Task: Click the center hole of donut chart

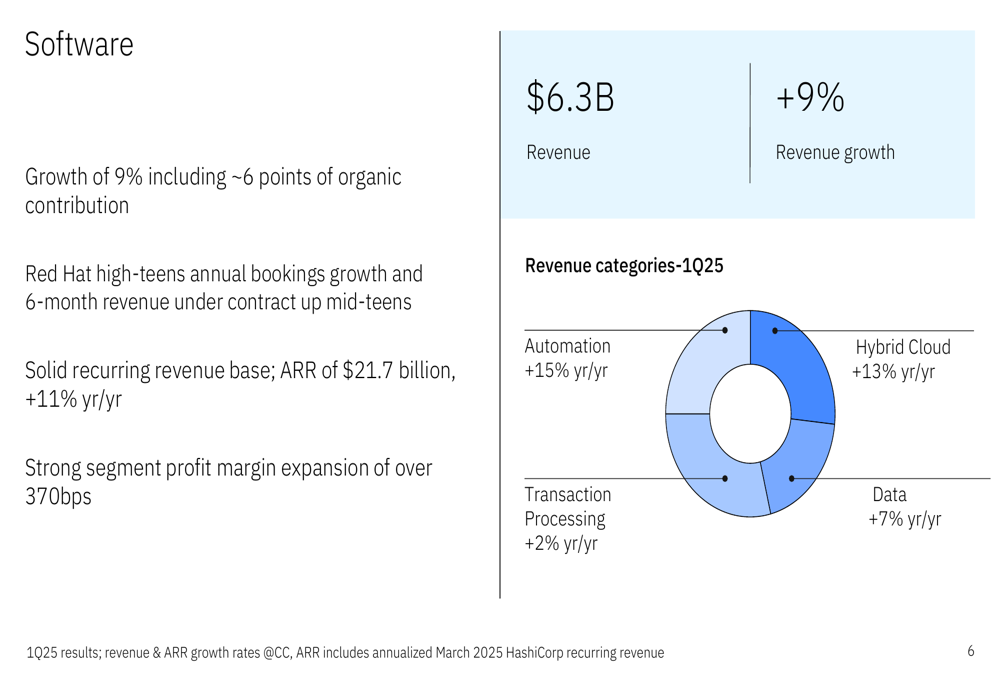Action: (751, 413)
